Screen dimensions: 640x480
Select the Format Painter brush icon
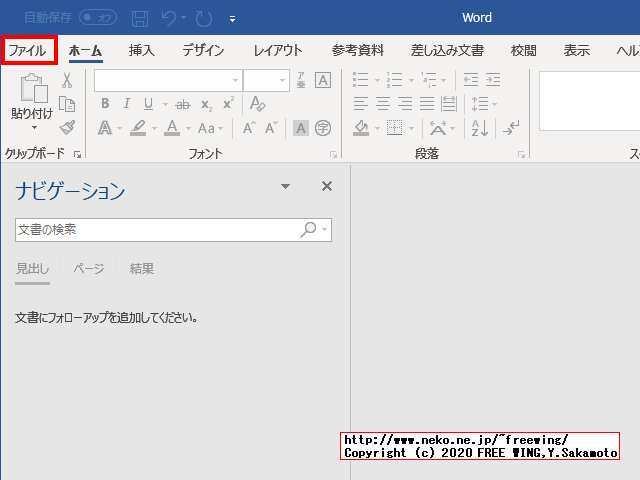tap(67, 127)
